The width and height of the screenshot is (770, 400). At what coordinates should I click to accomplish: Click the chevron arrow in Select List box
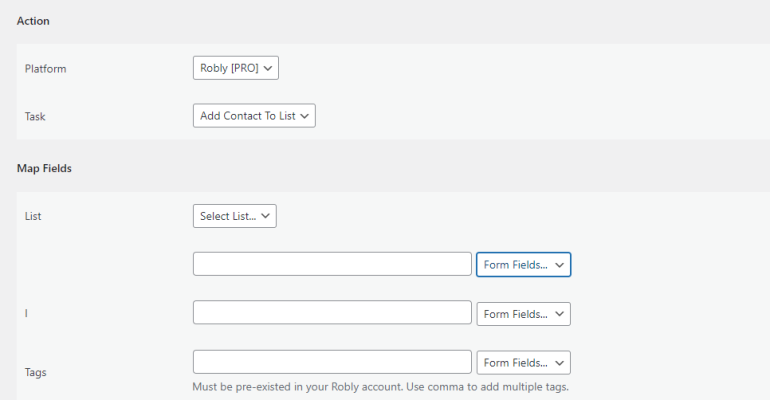click(x=266, y=216)
